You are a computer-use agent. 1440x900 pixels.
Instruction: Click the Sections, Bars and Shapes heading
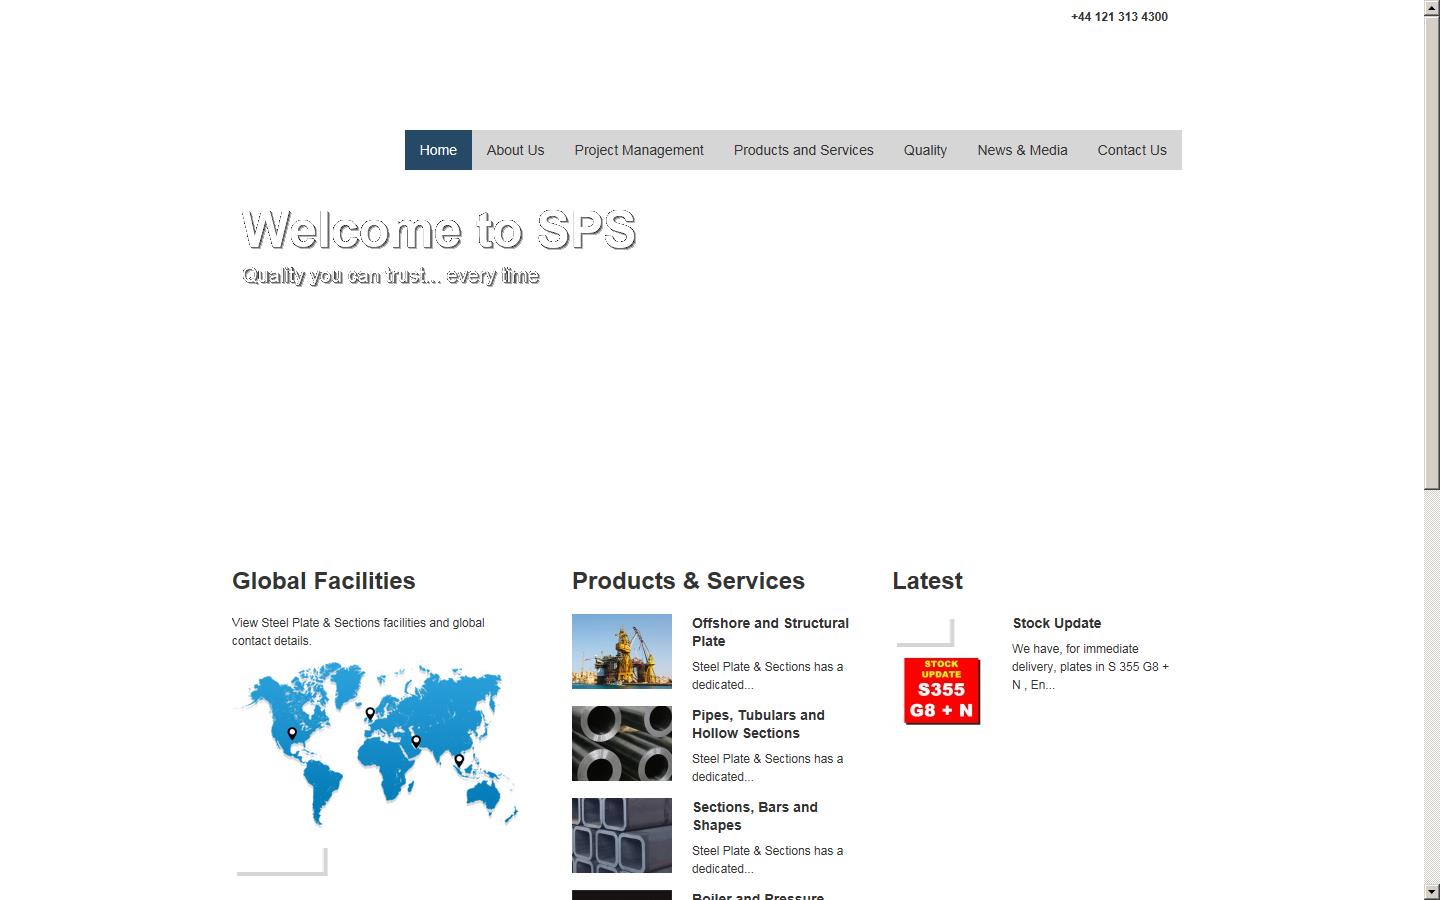755,816
